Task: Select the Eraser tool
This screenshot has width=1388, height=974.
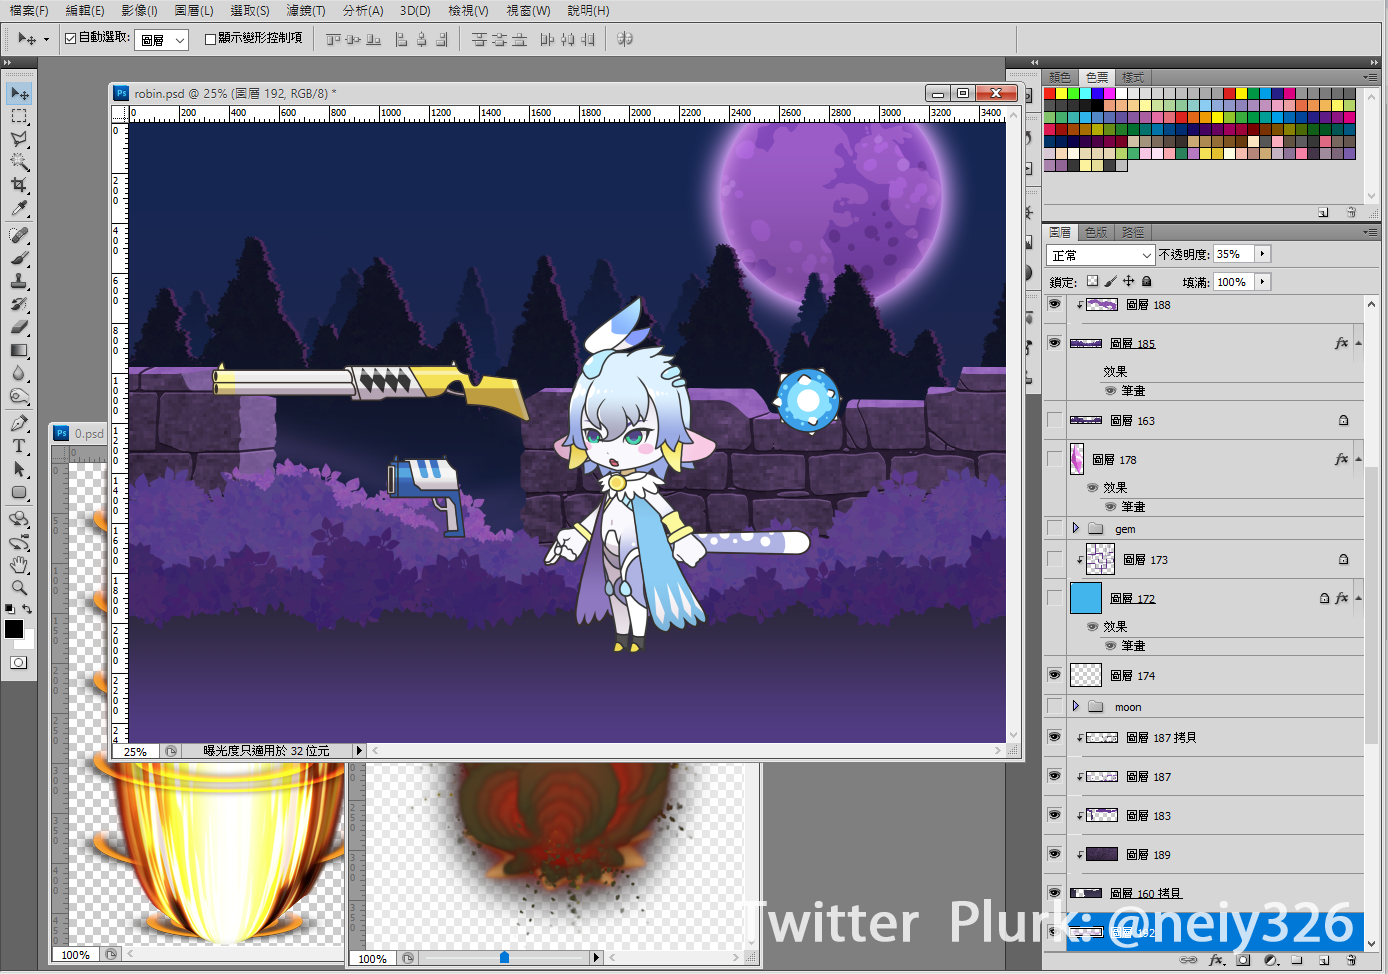Action: (x=19, y=327)
